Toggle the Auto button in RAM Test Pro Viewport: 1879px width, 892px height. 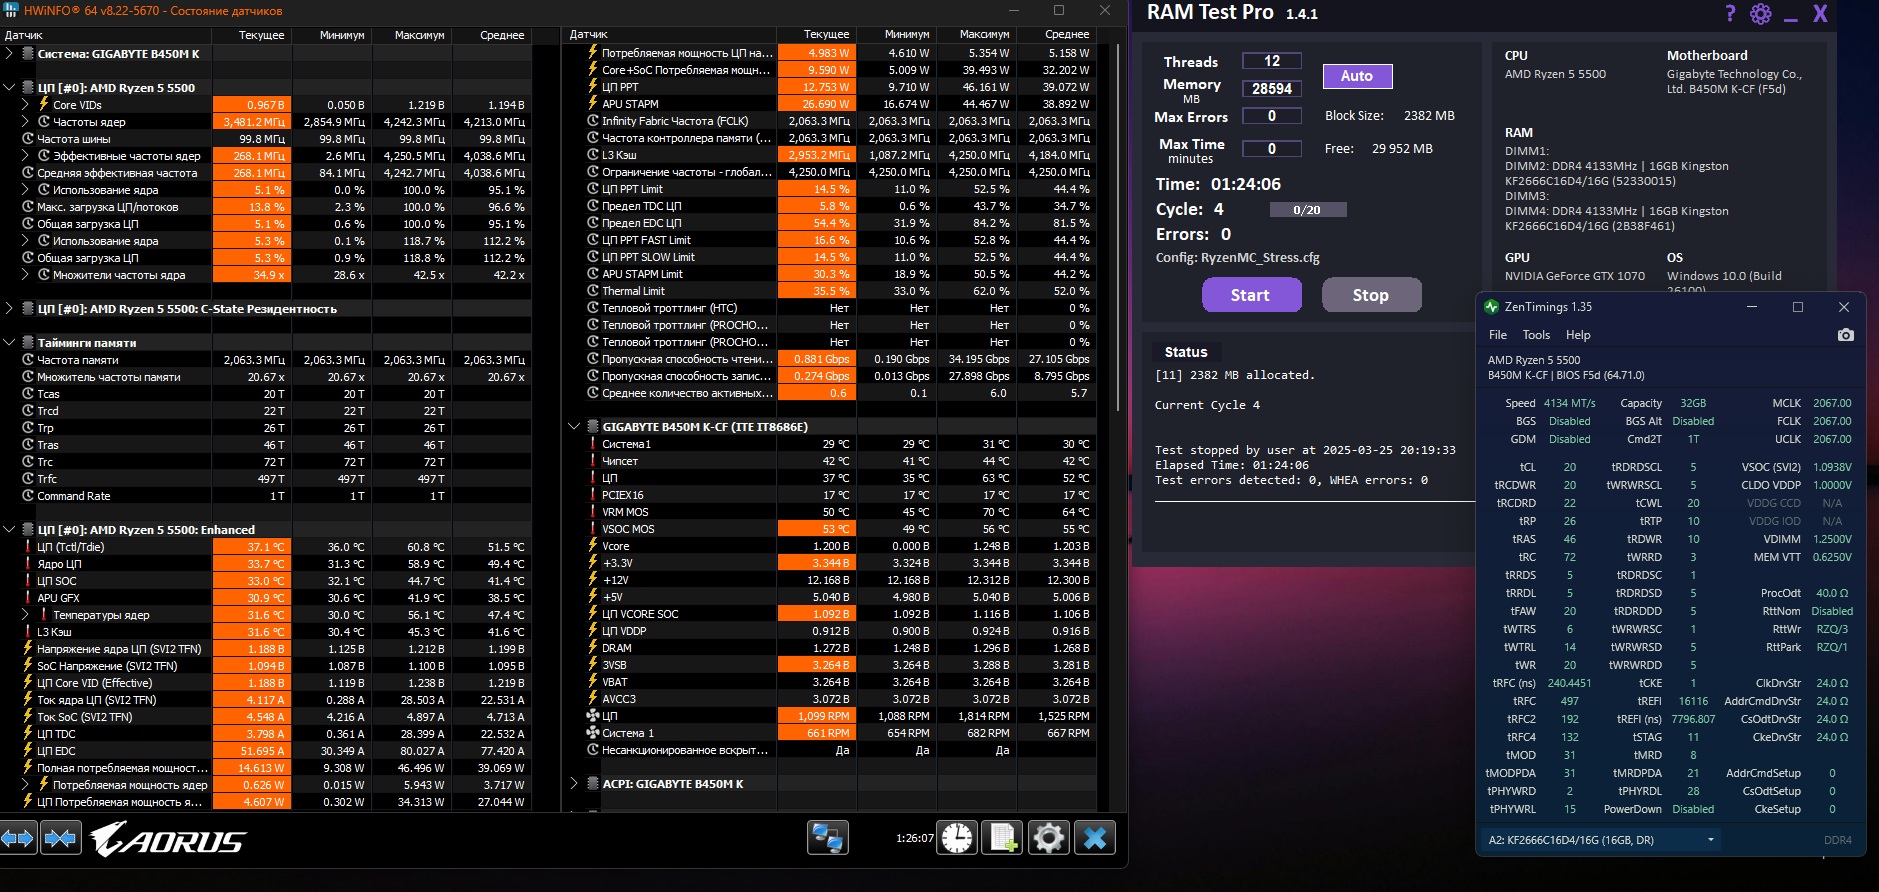[1357, 76]
